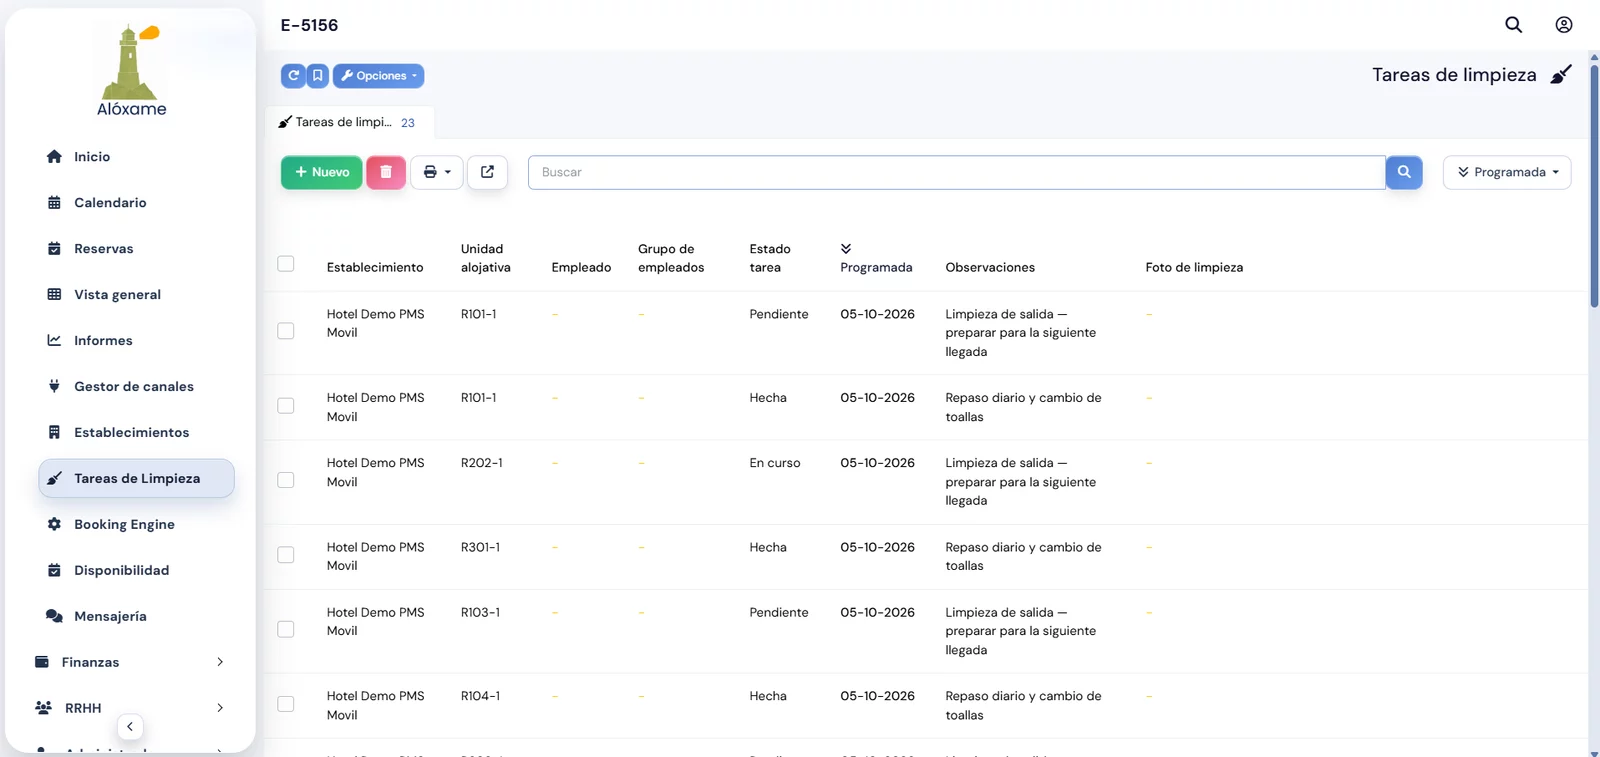This screenshot has width=1600, height=757.
Task: Click the bookmark icon button
Action: (318, 76)
